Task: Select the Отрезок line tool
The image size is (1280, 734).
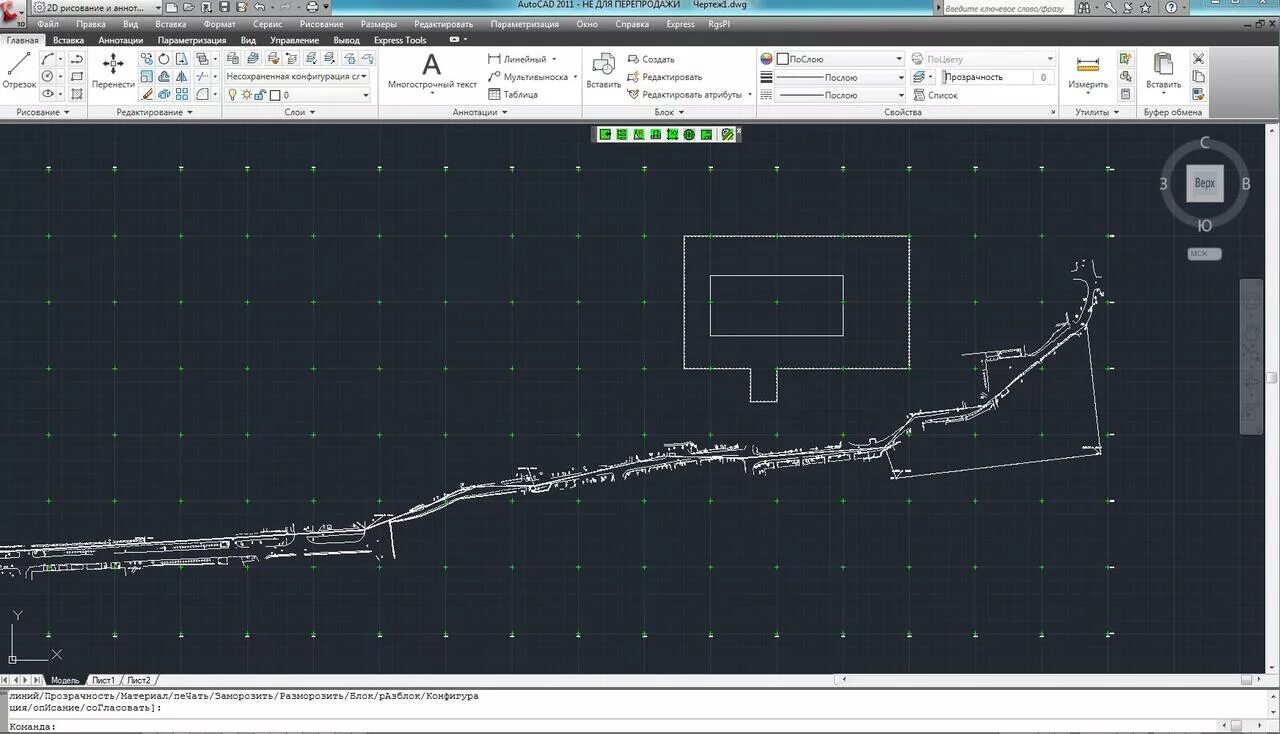Action: click(18, 71)
